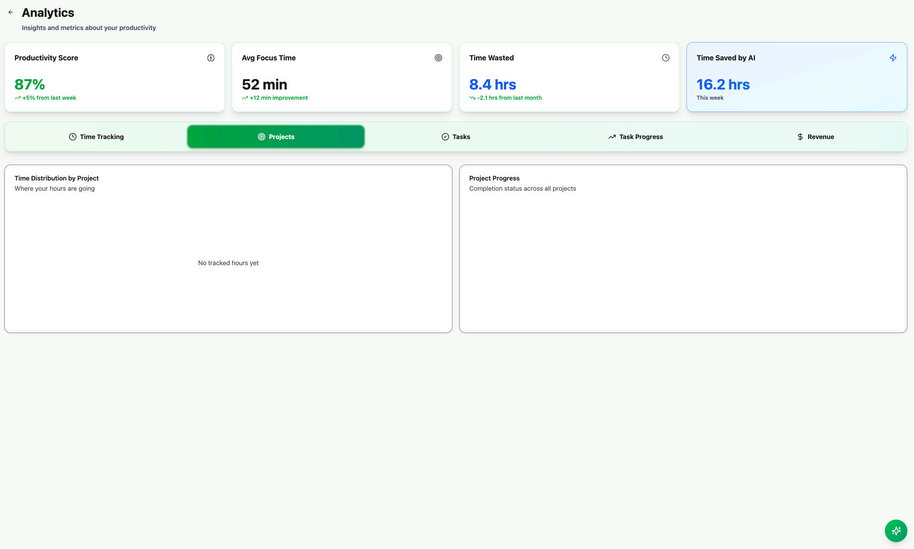Click the 'Time Saved by AI' card title
This screenshot has height=549, width=914.
726,58
